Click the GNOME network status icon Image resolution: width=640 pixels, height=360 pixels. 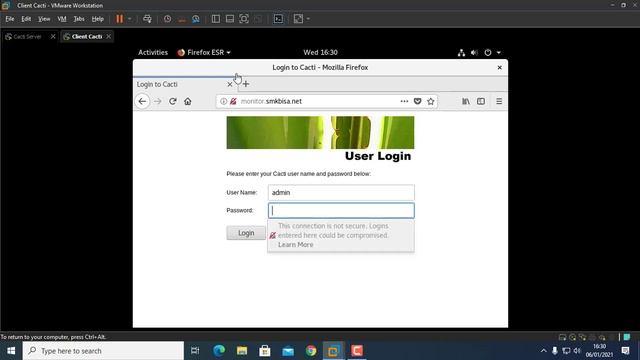point(461,52)
